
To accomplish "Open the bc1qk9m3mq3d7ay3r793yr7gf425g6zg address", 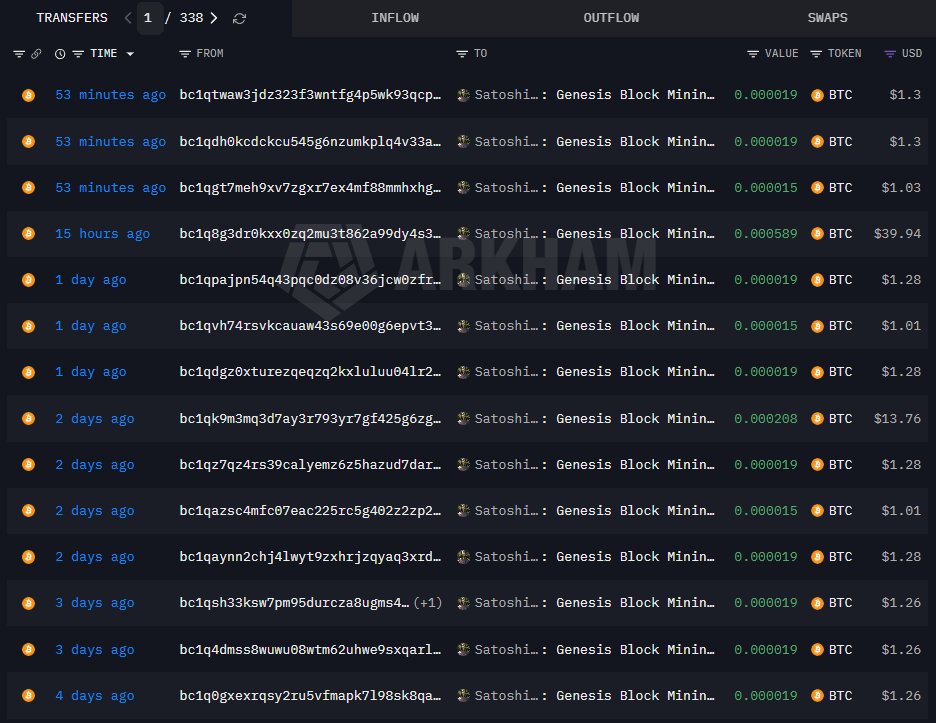I will (x=310, y=419).
